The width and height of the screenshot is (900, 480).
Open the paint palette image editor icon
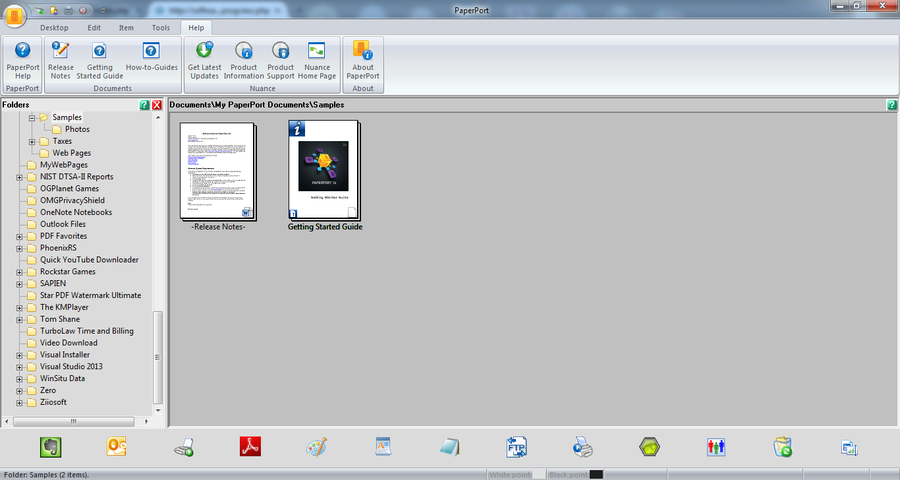[316, 447]
